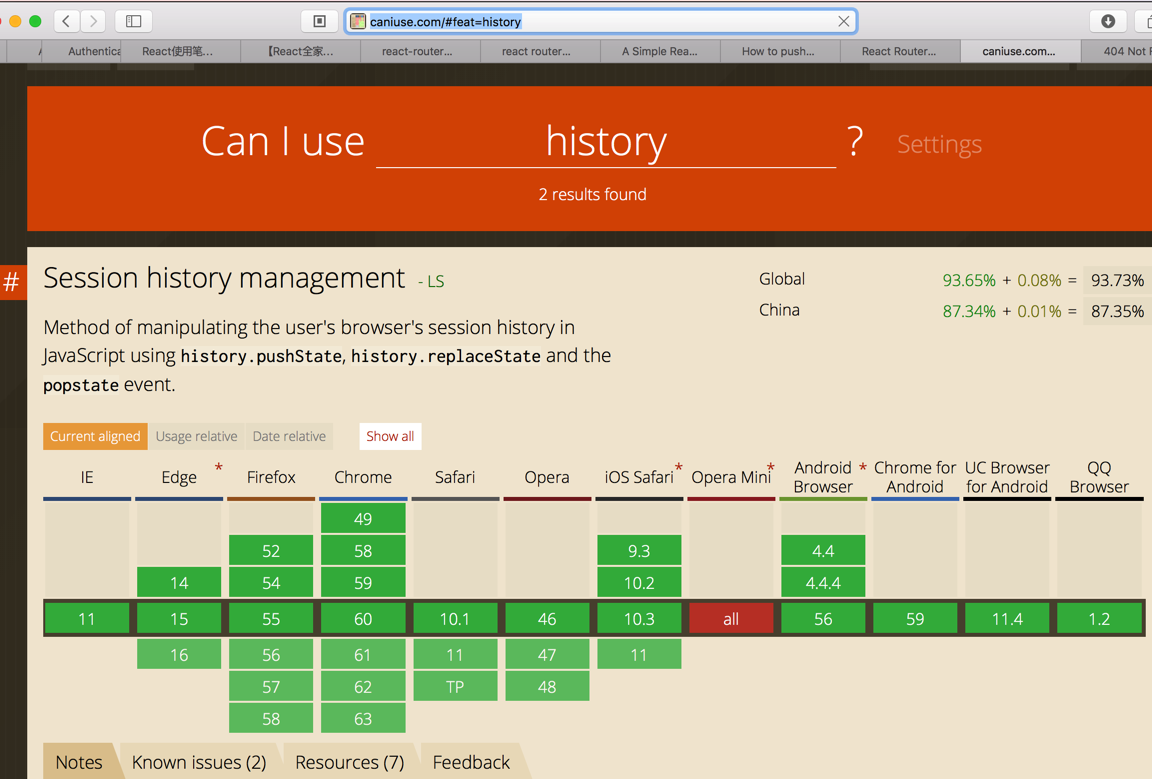Screen dimensions: 1152x779
Task: Switch to the 'react router...' browser tab
Action: click(x=540, y=51)
